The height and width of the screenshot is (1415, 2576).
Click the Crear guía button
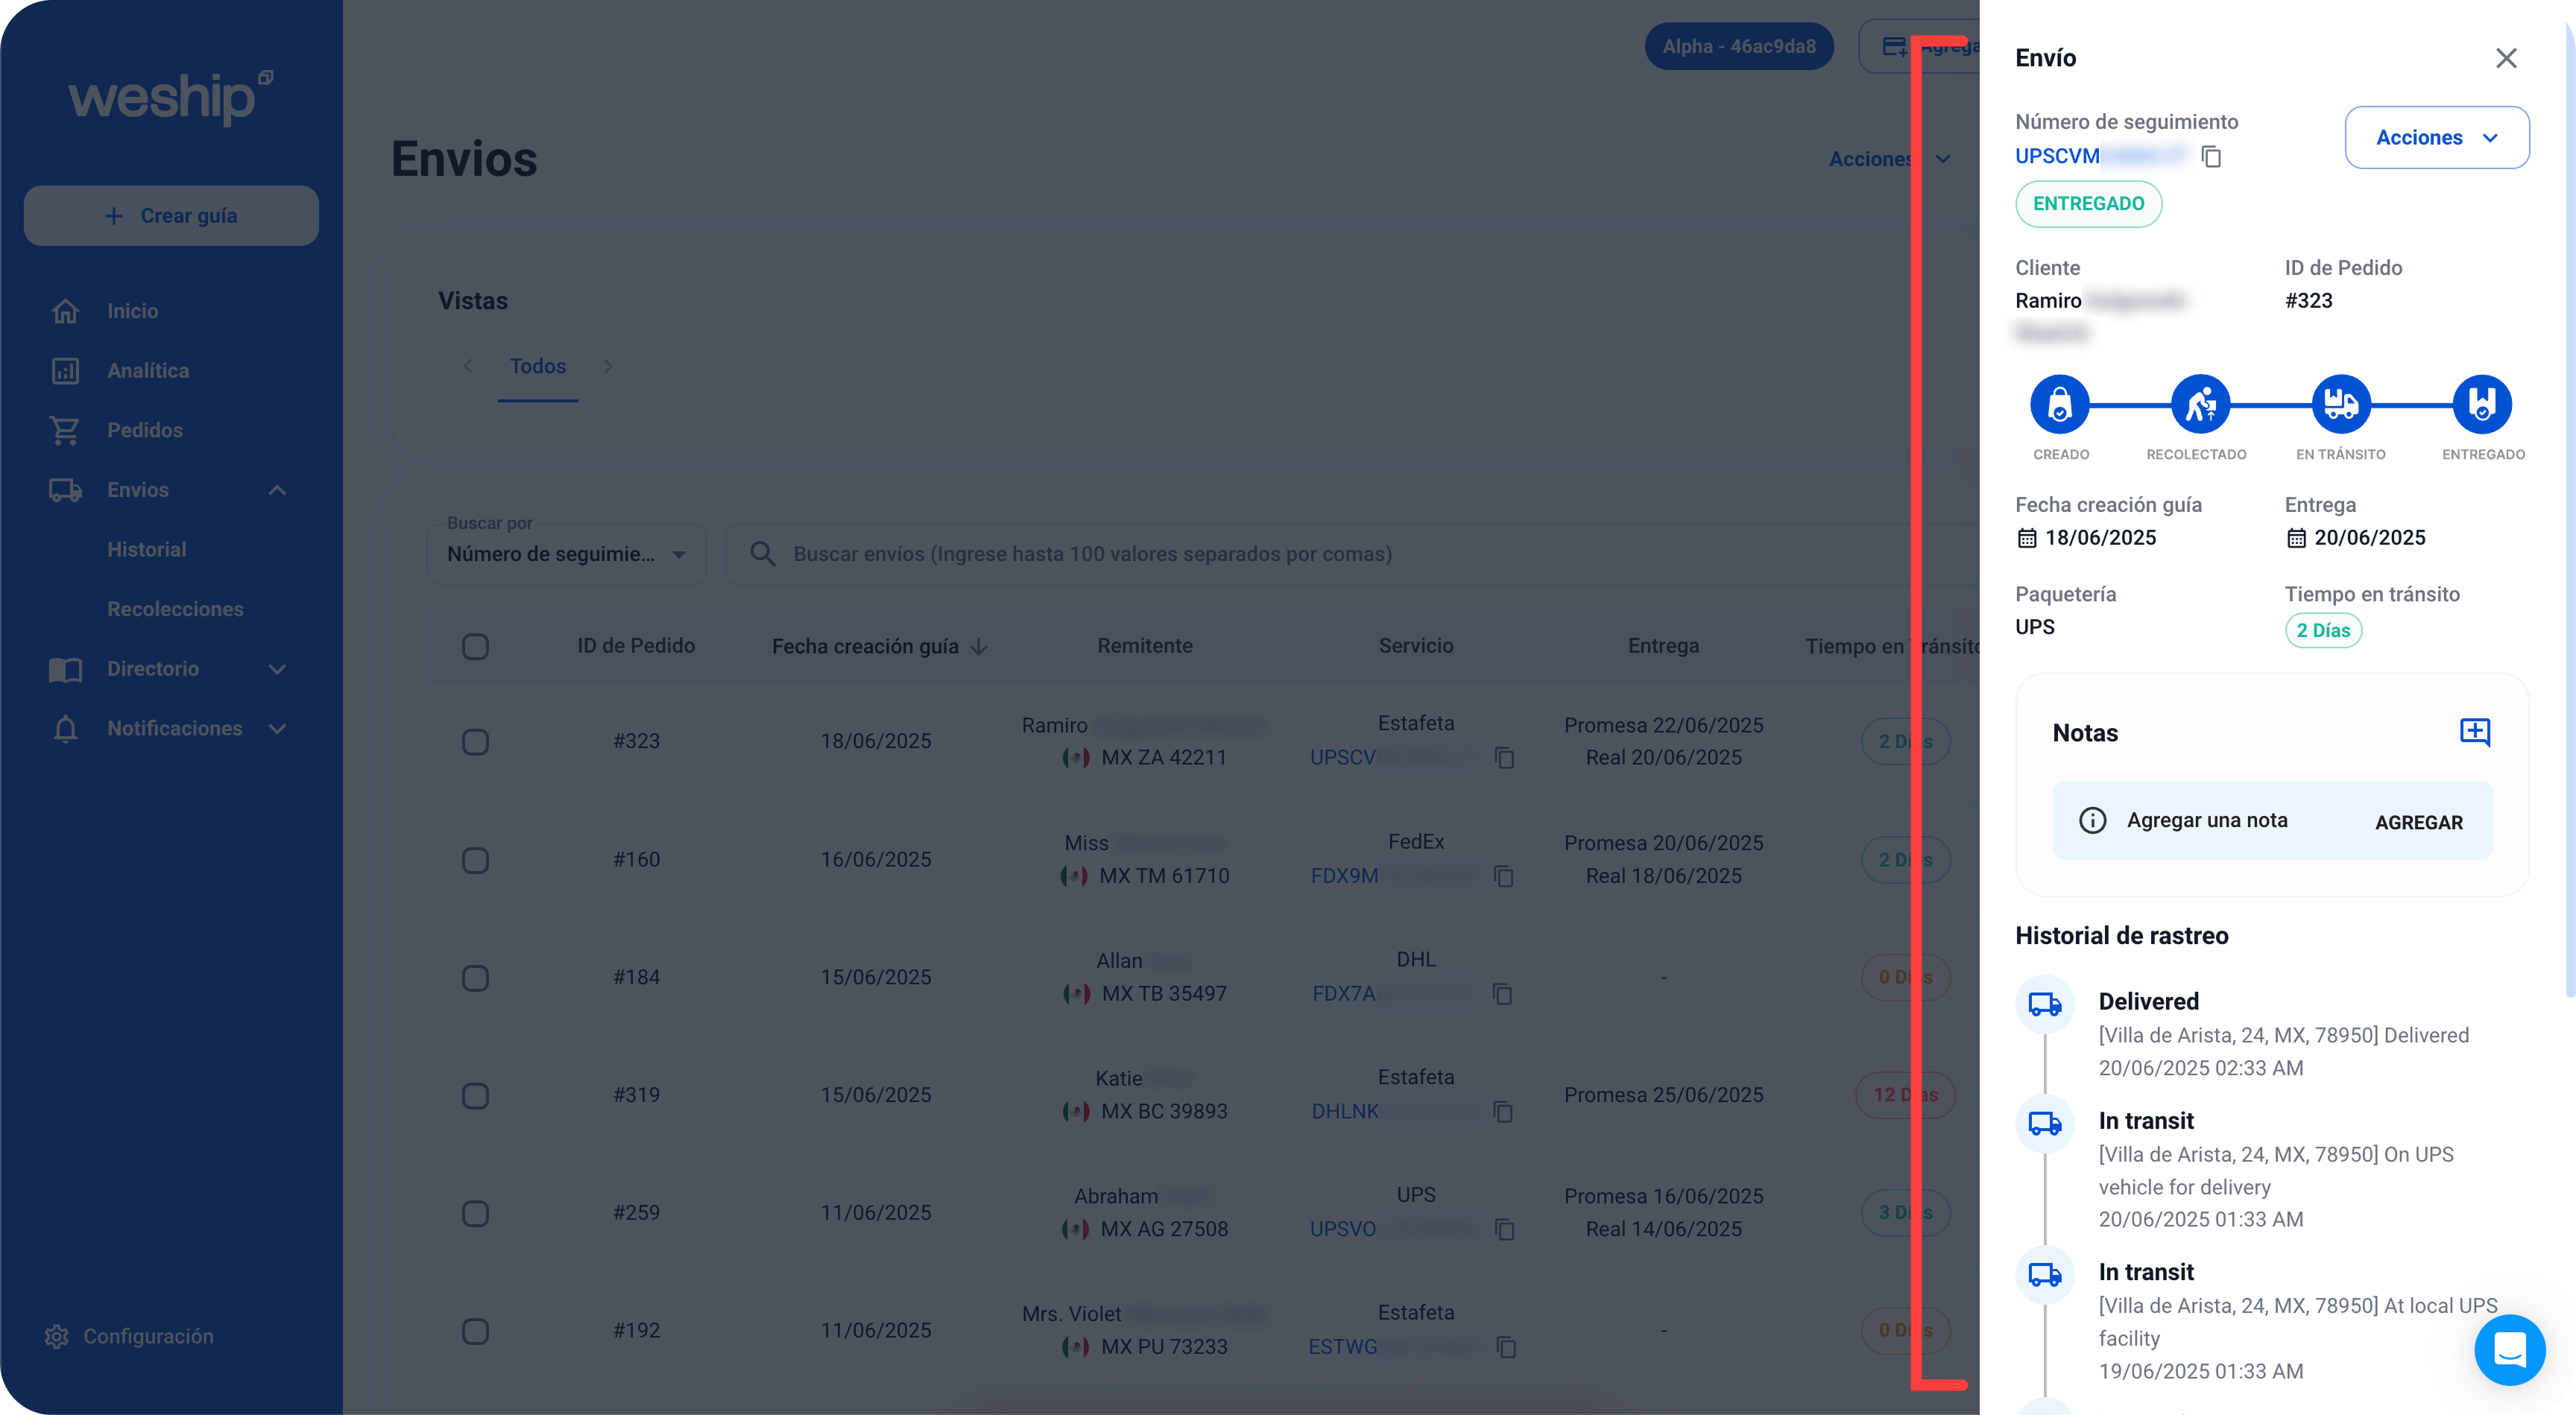(x=171, y=215)
